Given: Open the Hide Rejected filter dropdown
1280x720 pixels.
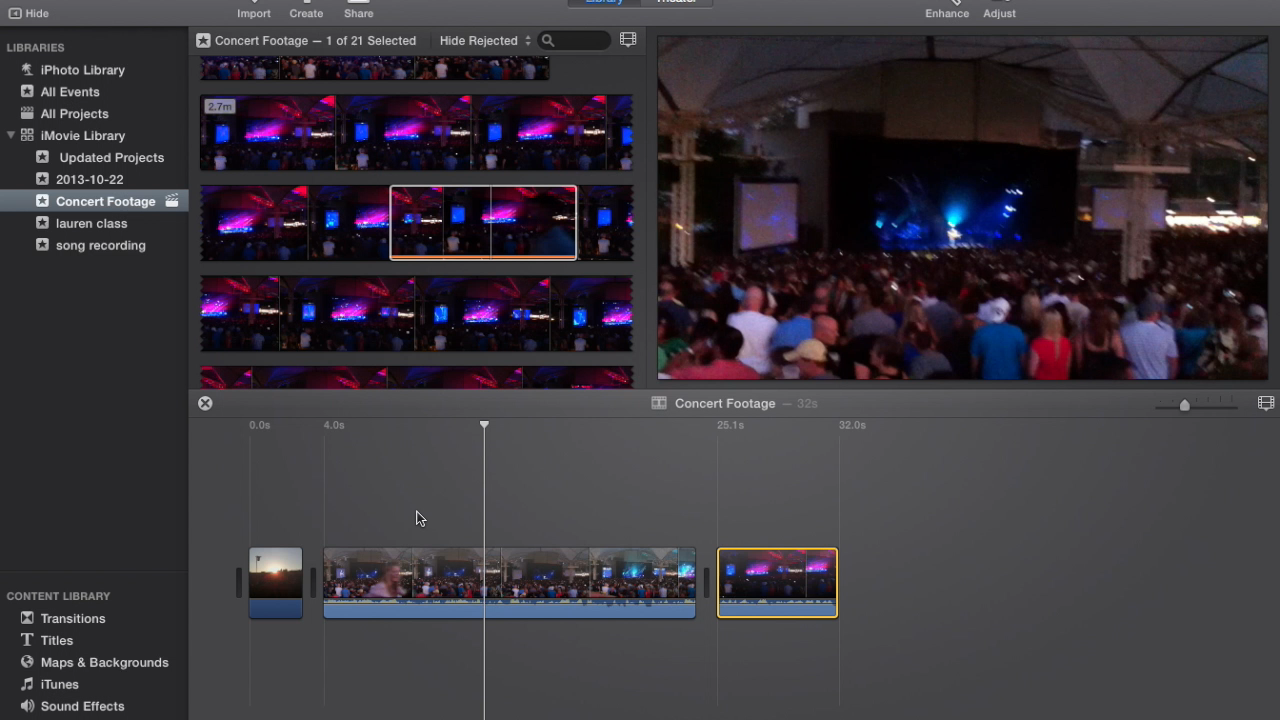Looking at the screenshot, I should click(485, 41).
